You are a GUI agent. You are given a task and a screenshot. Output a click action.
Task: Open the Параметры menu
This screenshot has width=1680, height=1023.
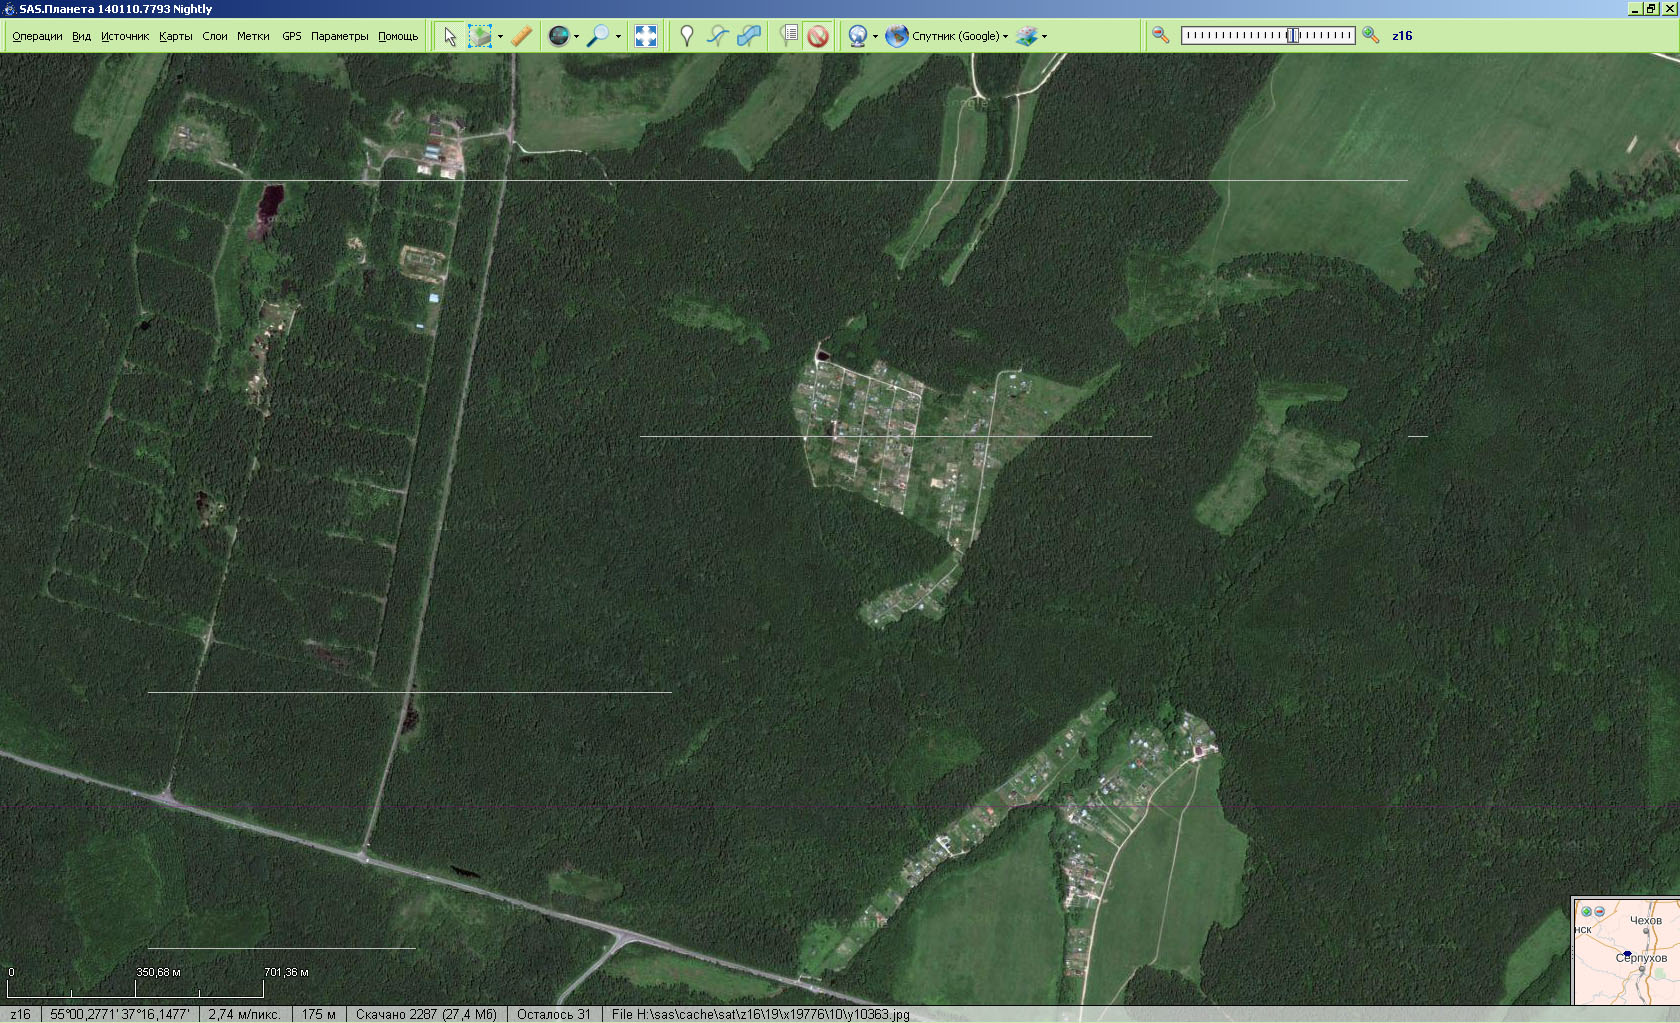pos(339,36)
